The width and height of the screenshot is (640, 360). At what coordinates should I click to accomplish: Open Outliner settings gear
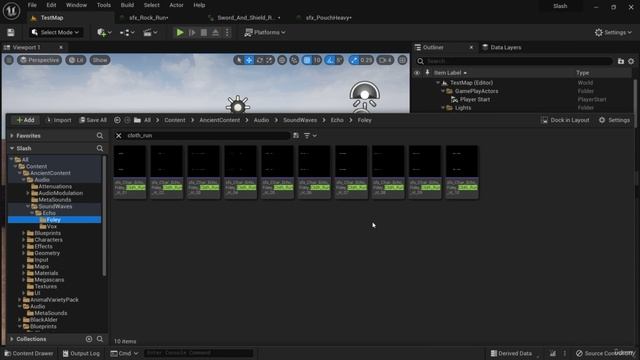tap(631, 61)
